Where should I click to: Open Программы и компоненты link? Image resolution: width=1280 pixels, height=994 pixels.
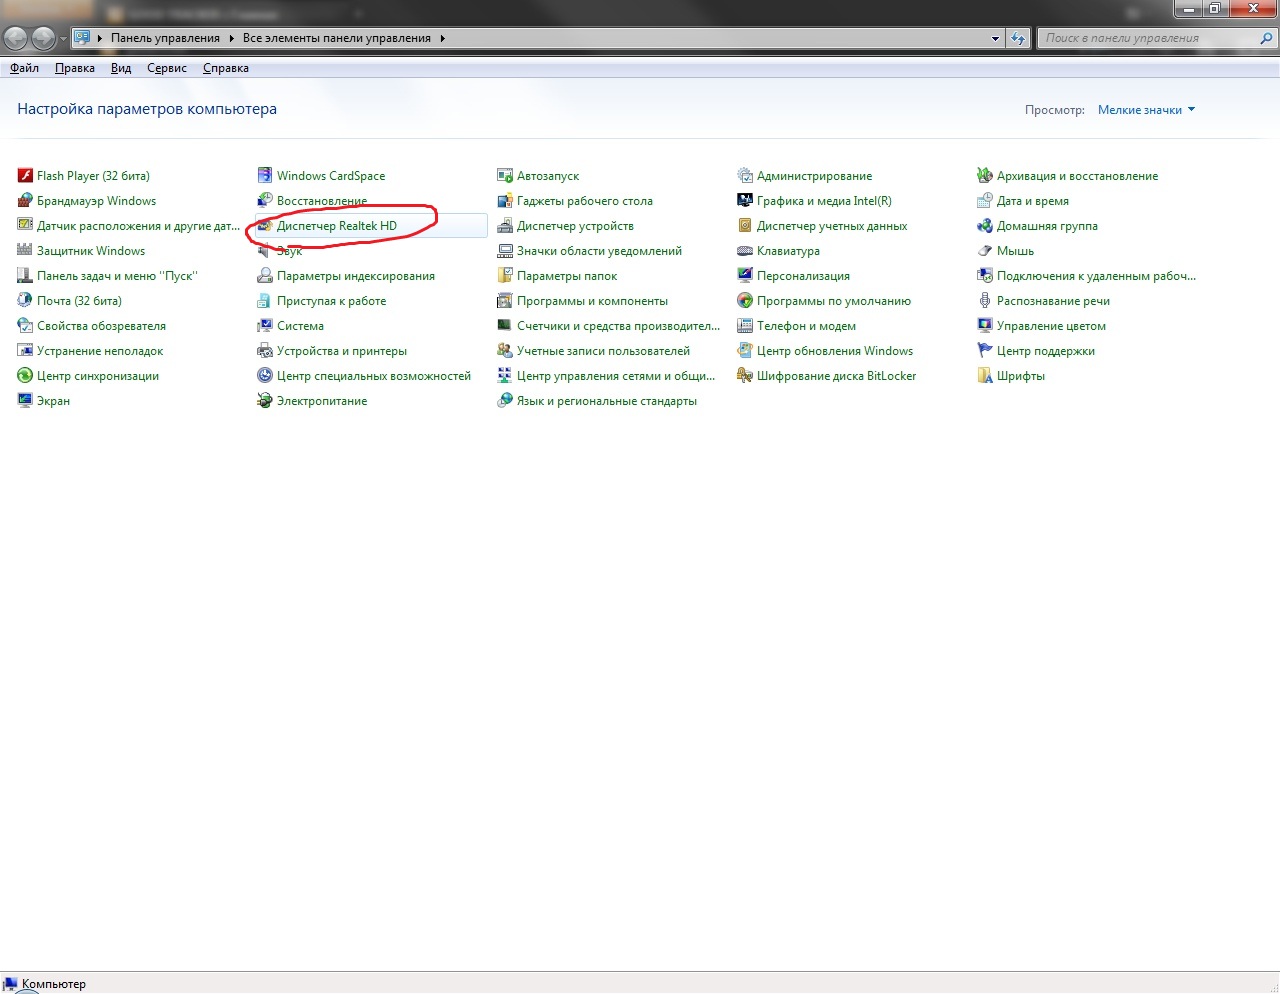592,301
